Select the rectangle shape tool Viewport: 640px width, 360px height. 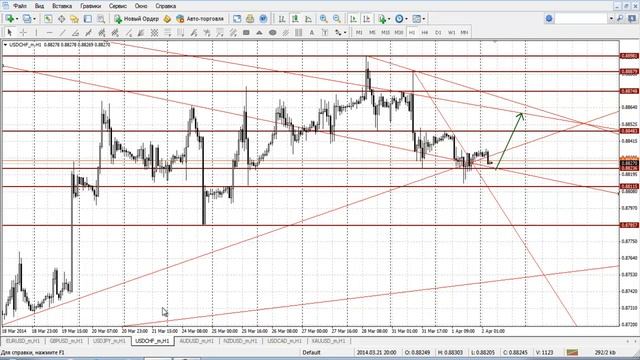click(x=246, y=32)
